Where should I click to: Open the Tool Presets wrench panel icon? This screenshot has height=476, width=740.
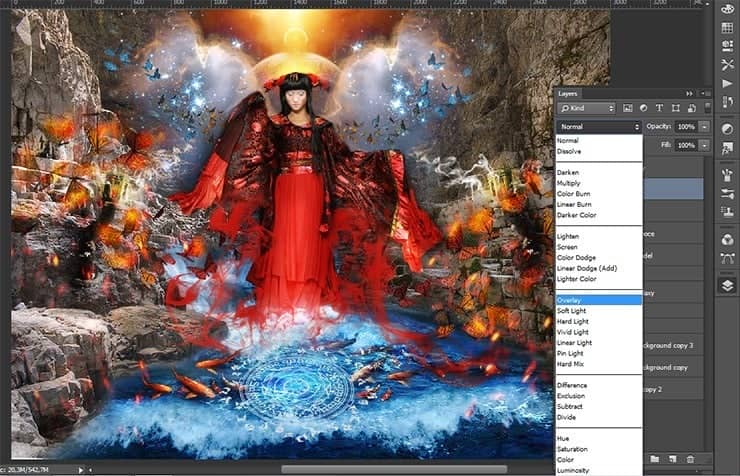point(727,65)
